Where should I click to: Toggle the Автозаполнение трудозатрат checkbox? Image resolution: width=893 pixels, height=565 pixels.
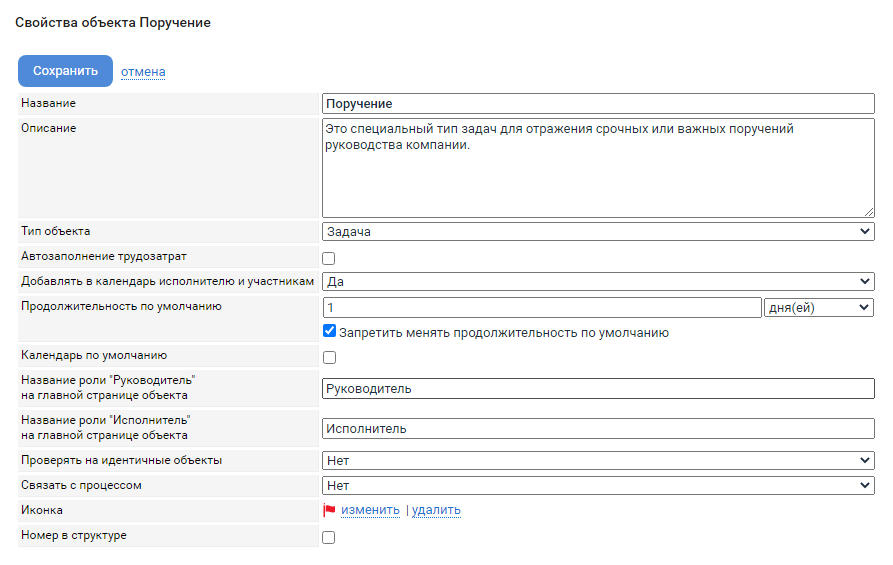coord(329,259)
